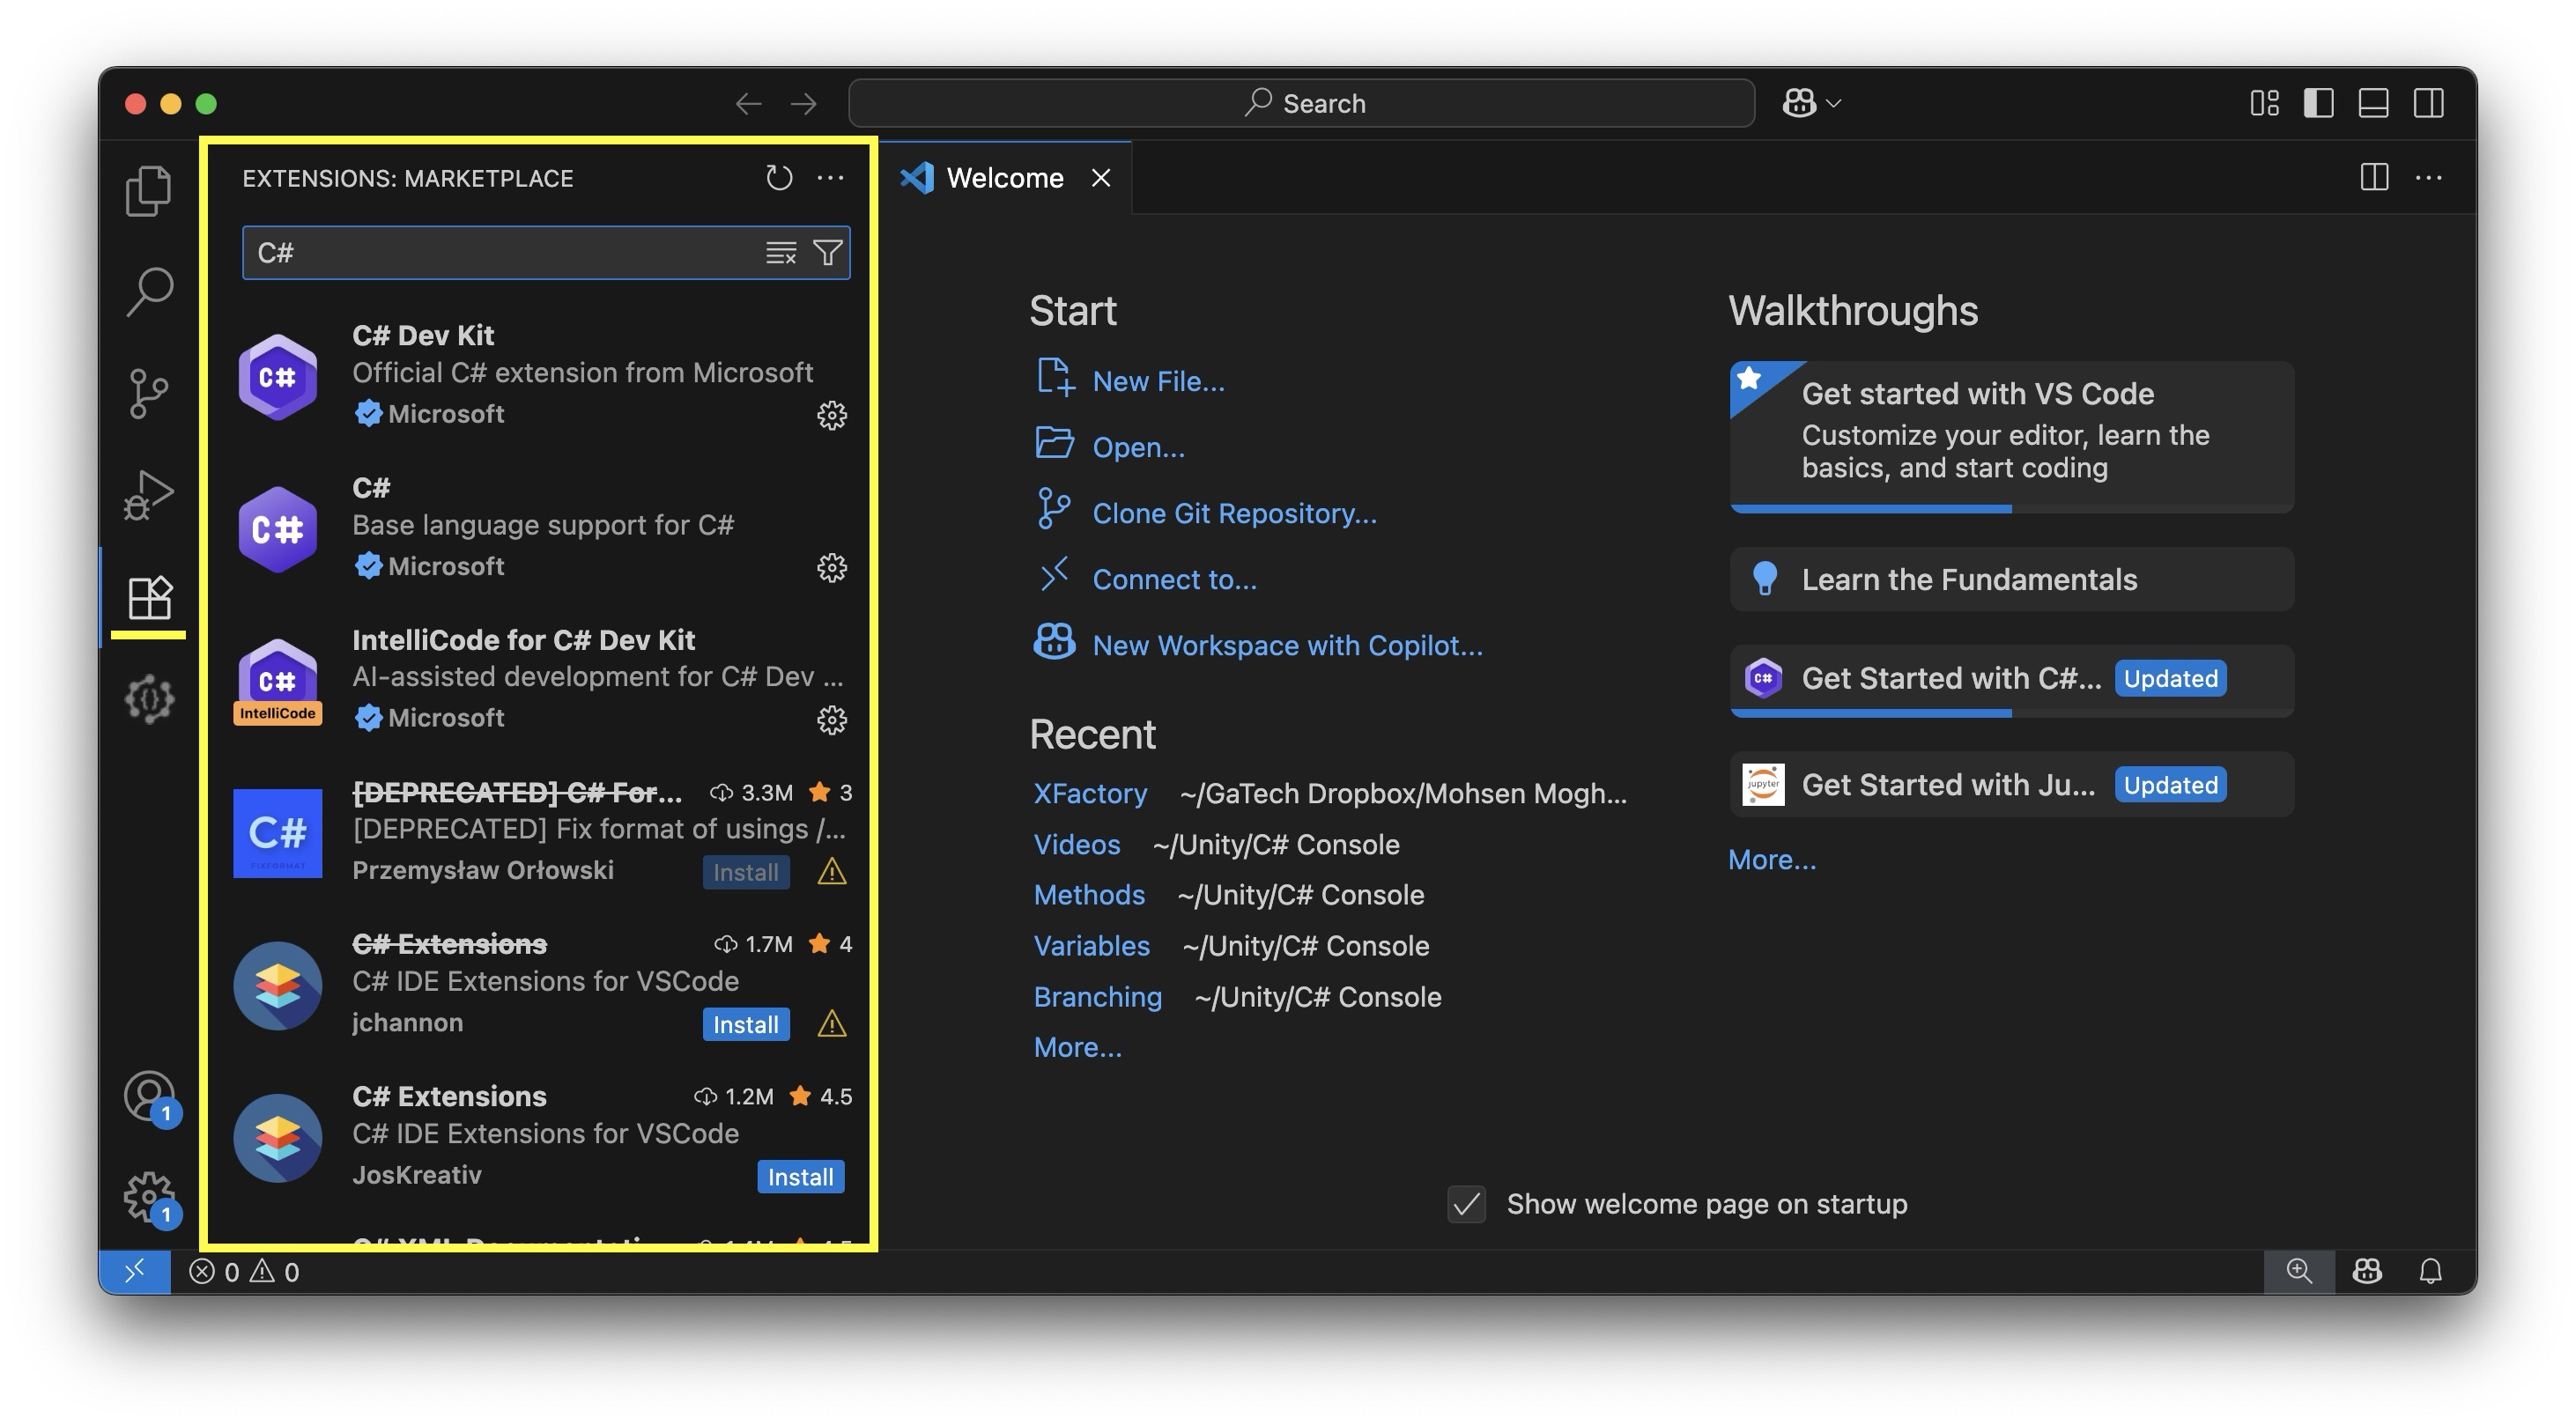Open the Source Control view

click(x=148, y=393)
